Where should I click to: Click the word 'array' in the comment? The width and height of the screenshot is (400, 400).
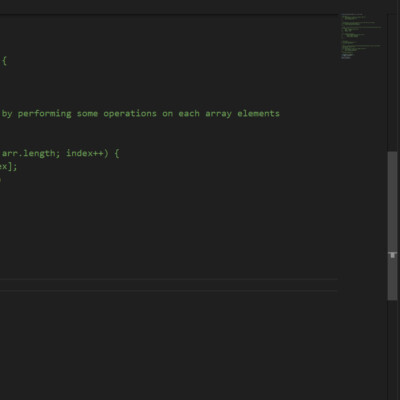point(218,114)
